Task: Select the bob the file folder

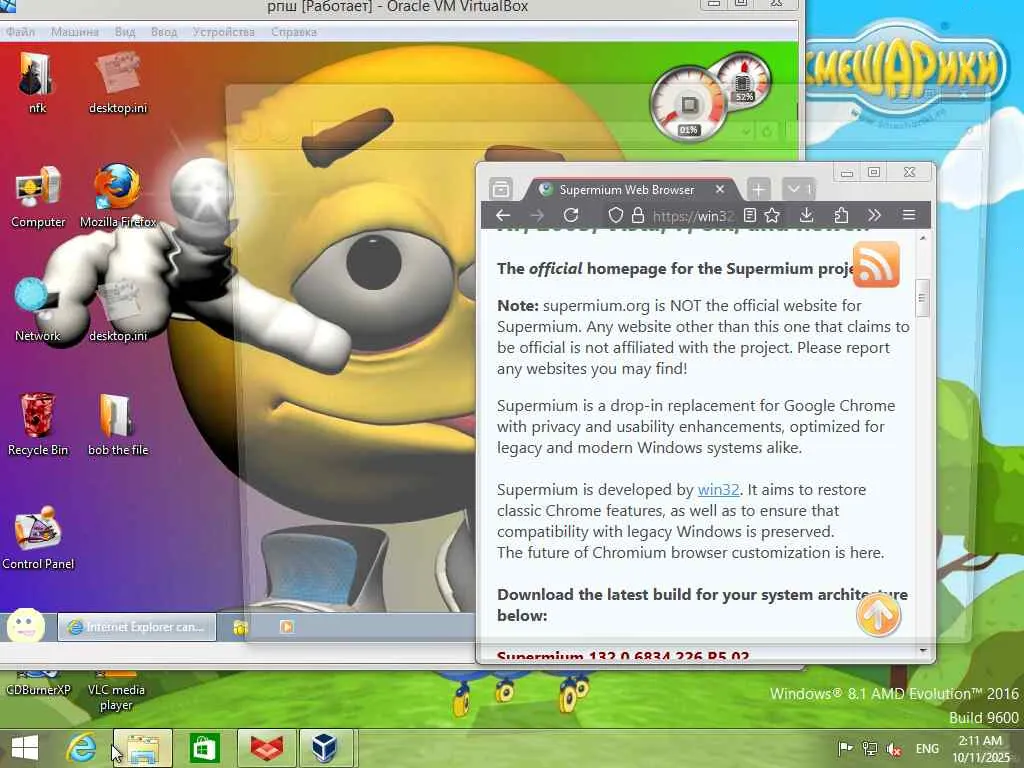Action: [118, 424]
